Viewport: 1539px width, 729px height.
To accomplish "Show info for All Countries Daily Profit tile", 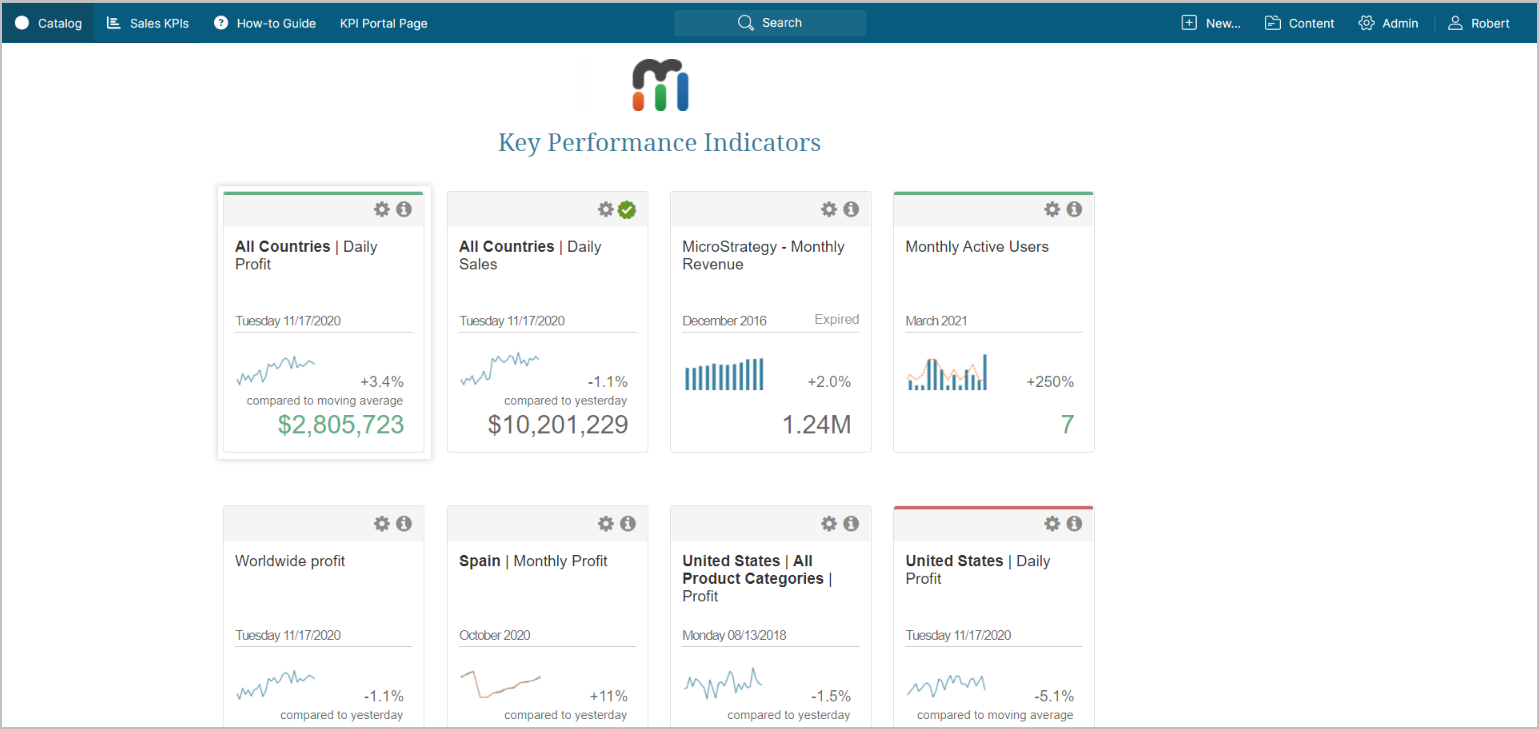I will 404,209.
